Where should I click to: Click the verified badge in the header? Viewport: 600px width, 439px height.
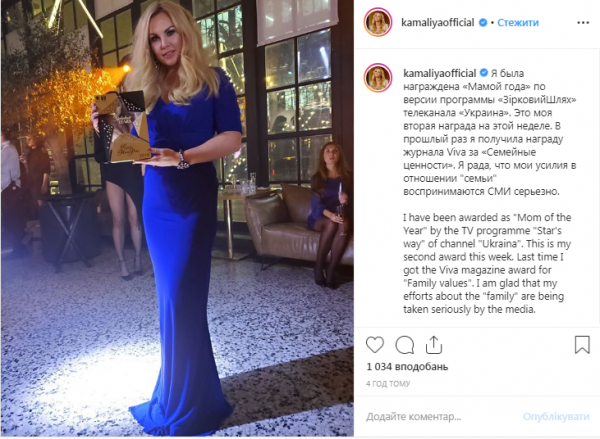483,23
